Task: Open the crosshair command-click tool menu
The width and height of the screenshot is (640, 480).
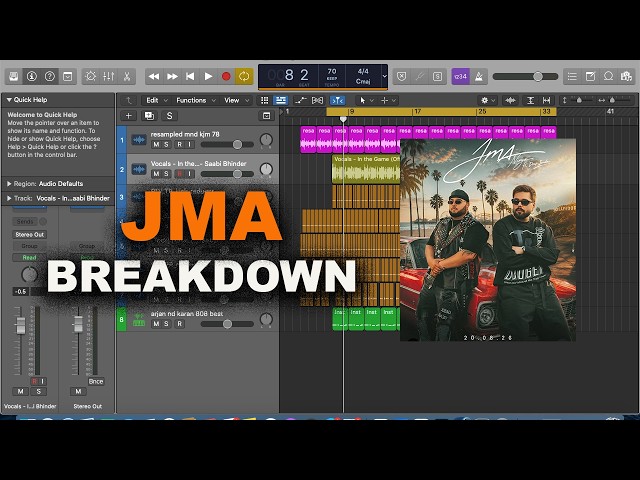Action: (x=388, y=100)
